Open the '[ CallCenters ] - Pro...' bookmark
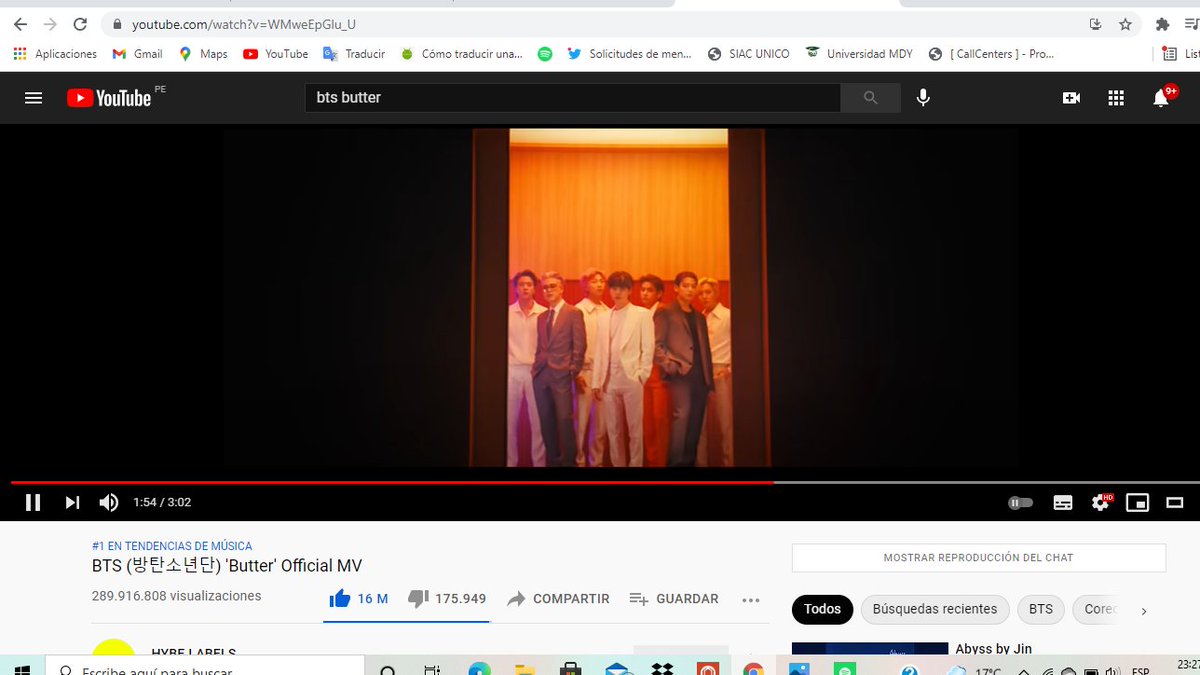 pyautogui.click(x=991, y=54)
